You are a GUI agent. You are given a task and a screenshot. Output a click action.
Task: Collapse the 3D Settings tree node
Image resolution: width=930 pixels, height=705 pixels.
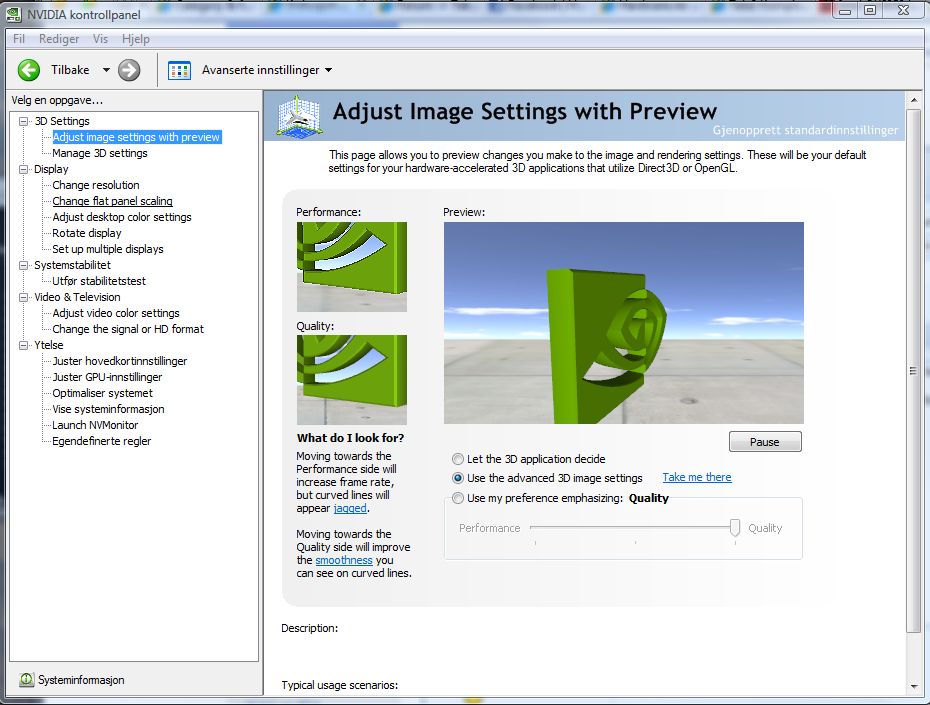(x=24, y=121)
